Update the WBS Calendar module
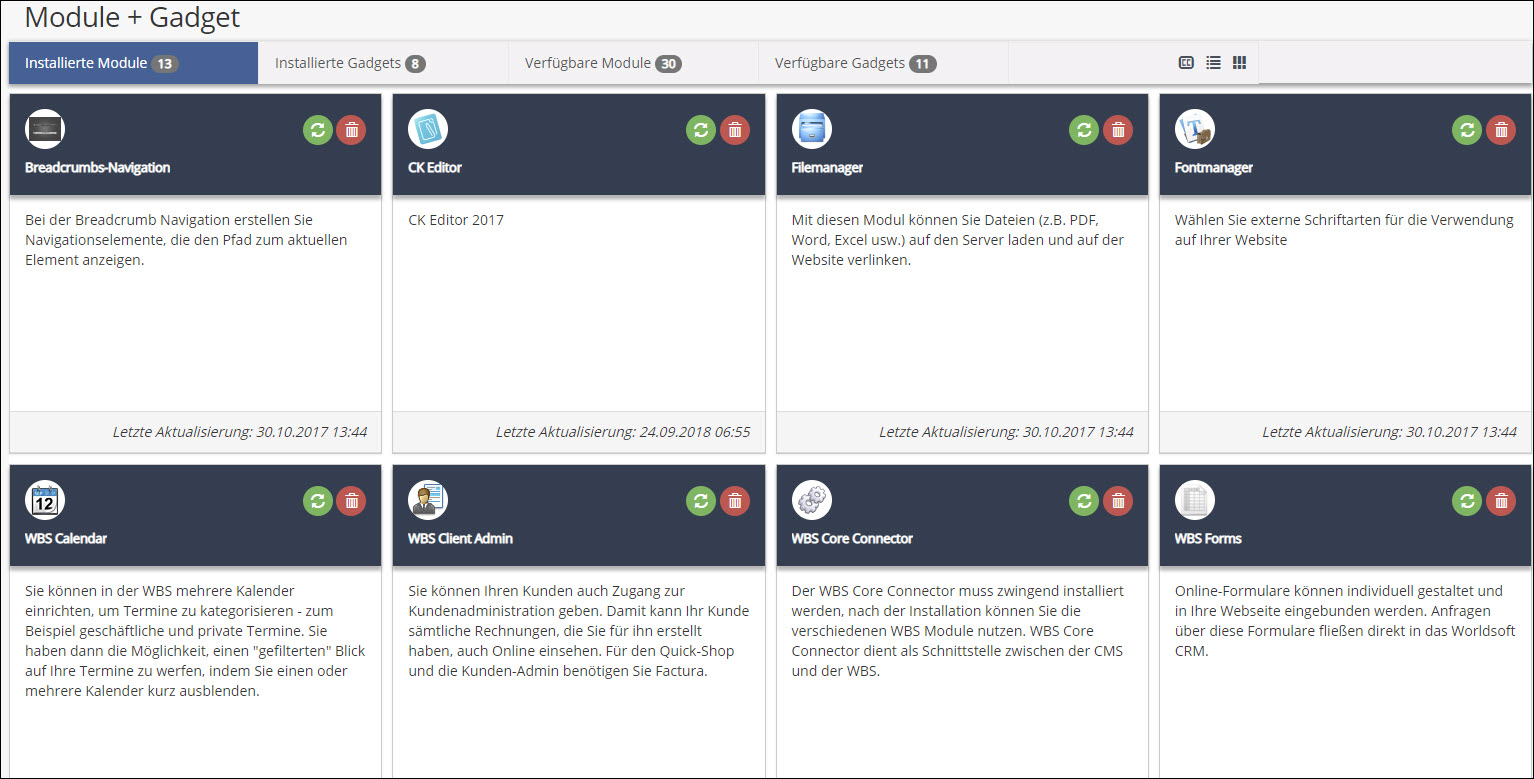Screen dimensions: 1534x779 pyautogui.click(x=318, y=501)
